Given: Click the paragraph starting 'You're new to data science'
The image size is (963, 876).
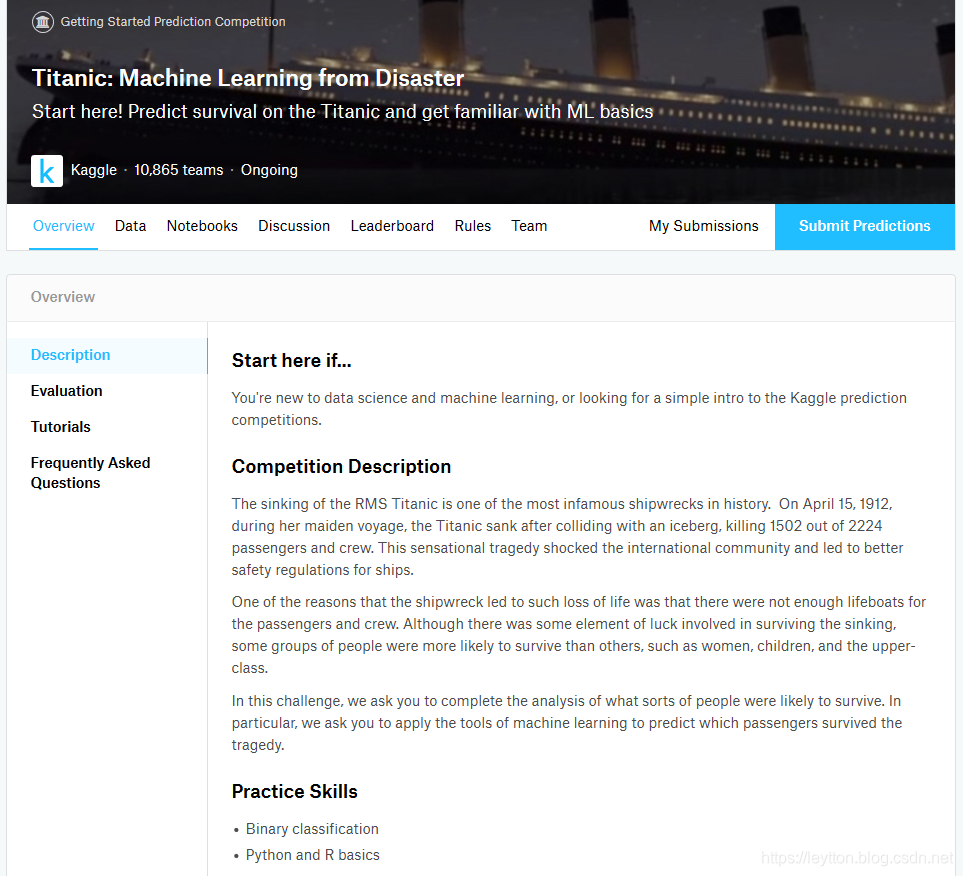Looking at the screenshot, I should coord(569,409).
